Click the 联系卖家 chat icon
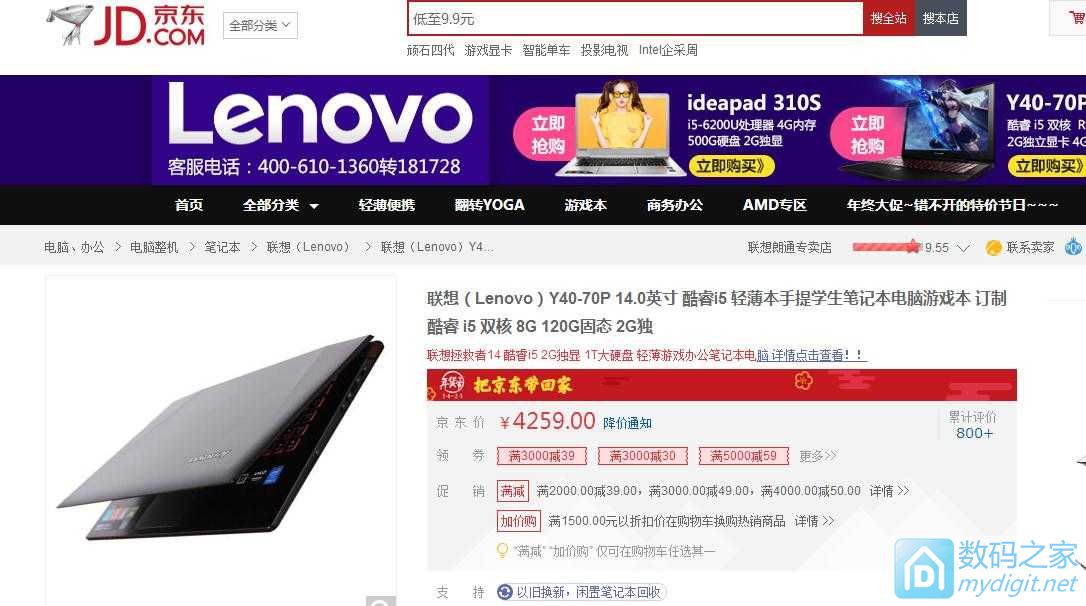The image size is (1086, 606). point(993,247)
